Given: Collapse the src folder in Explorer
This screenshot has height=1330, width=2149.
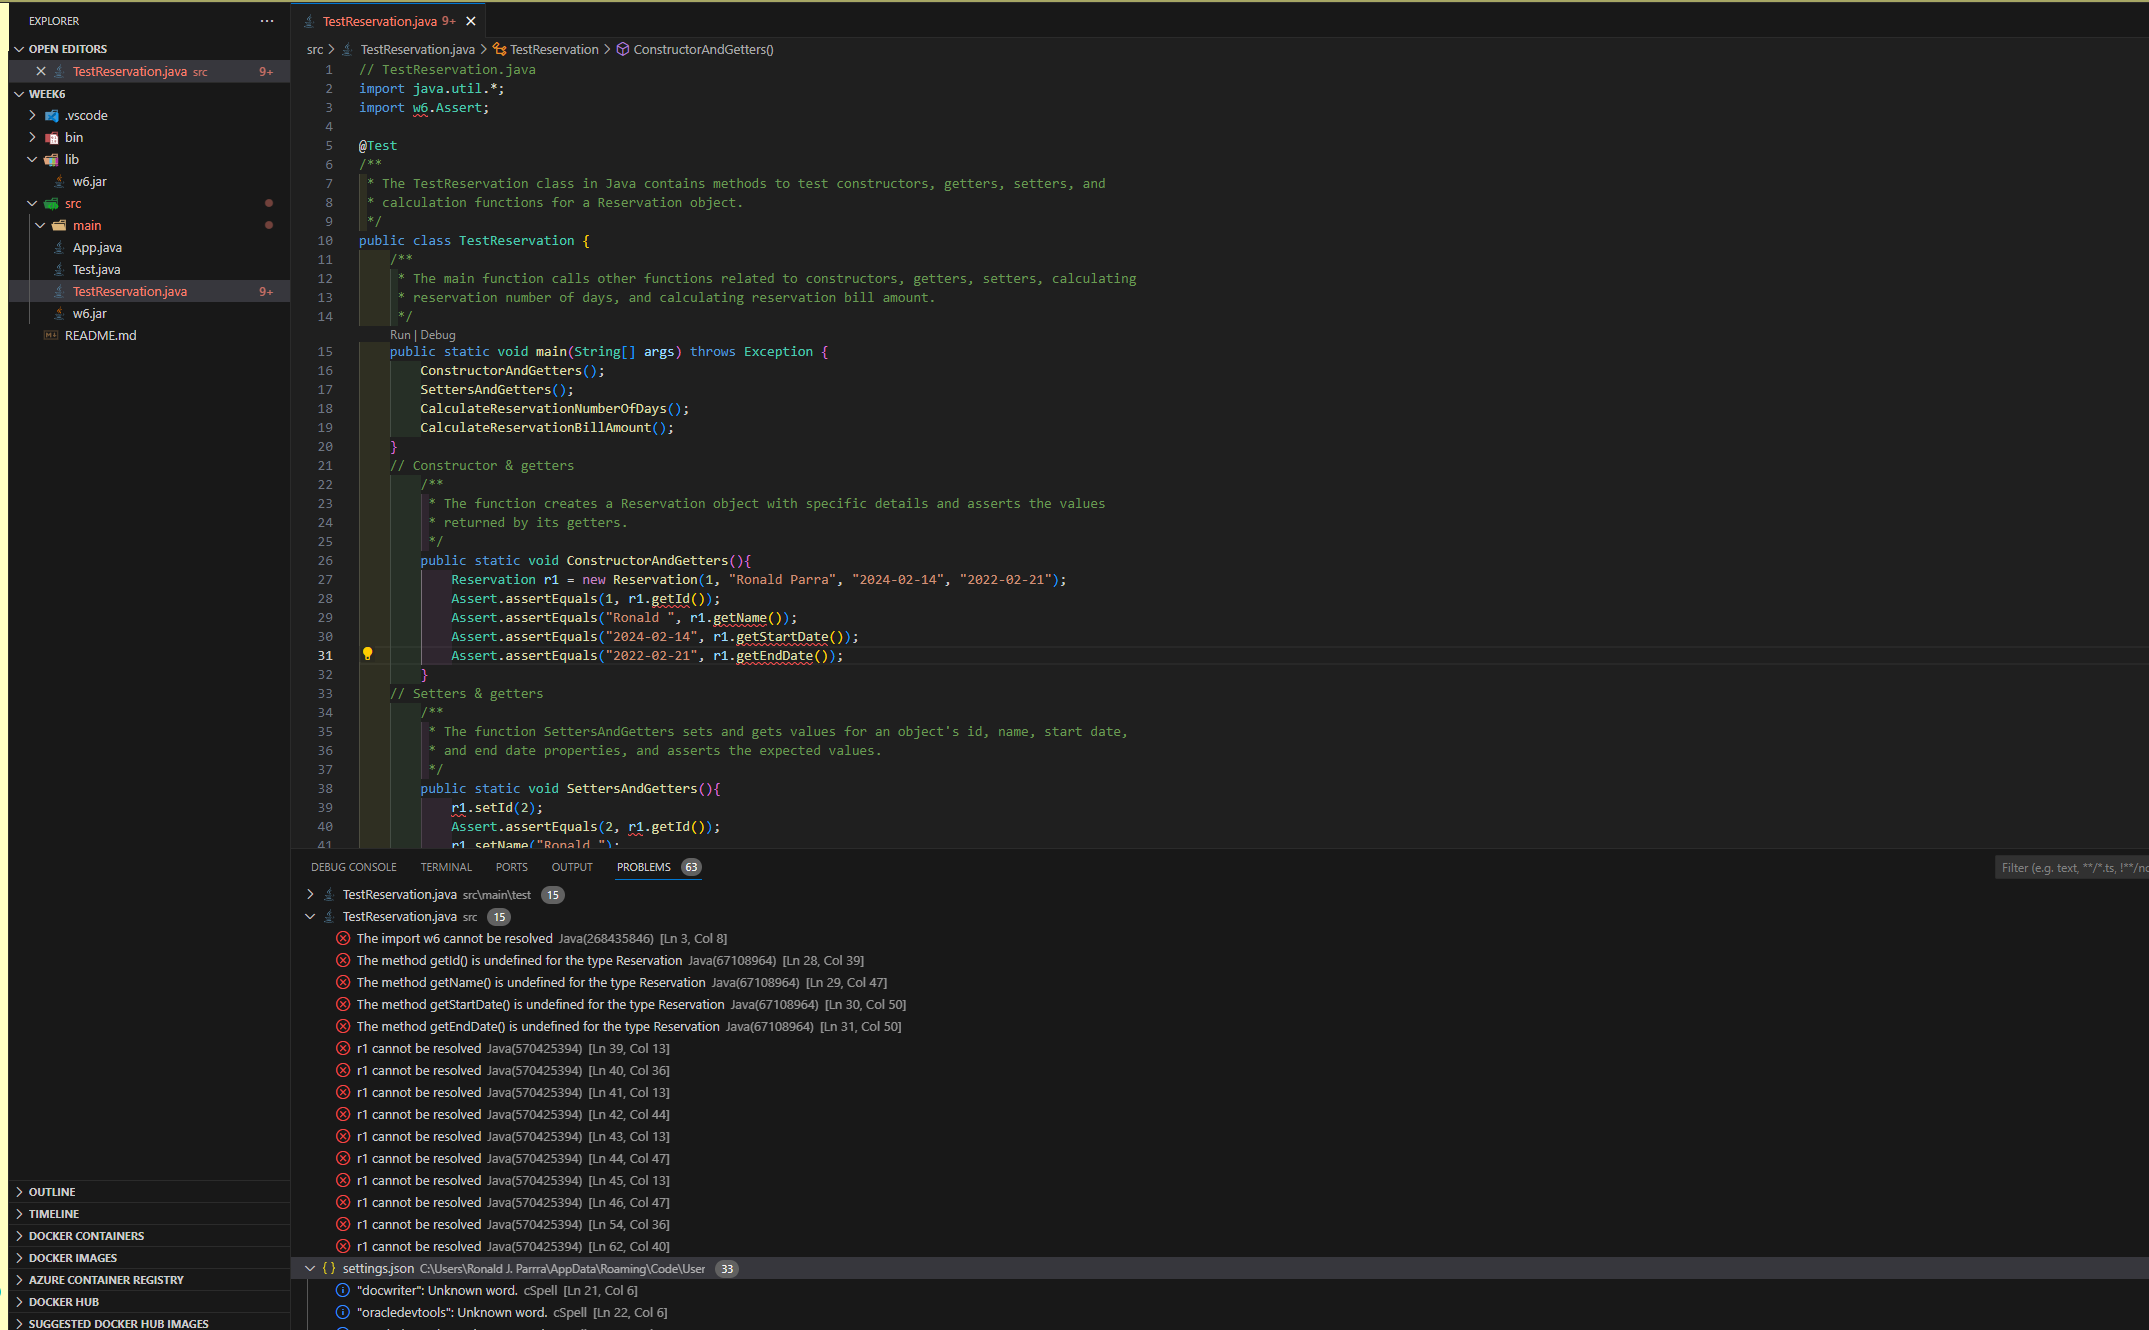Looking at the screenshot, I should click(x=32, y=203).
